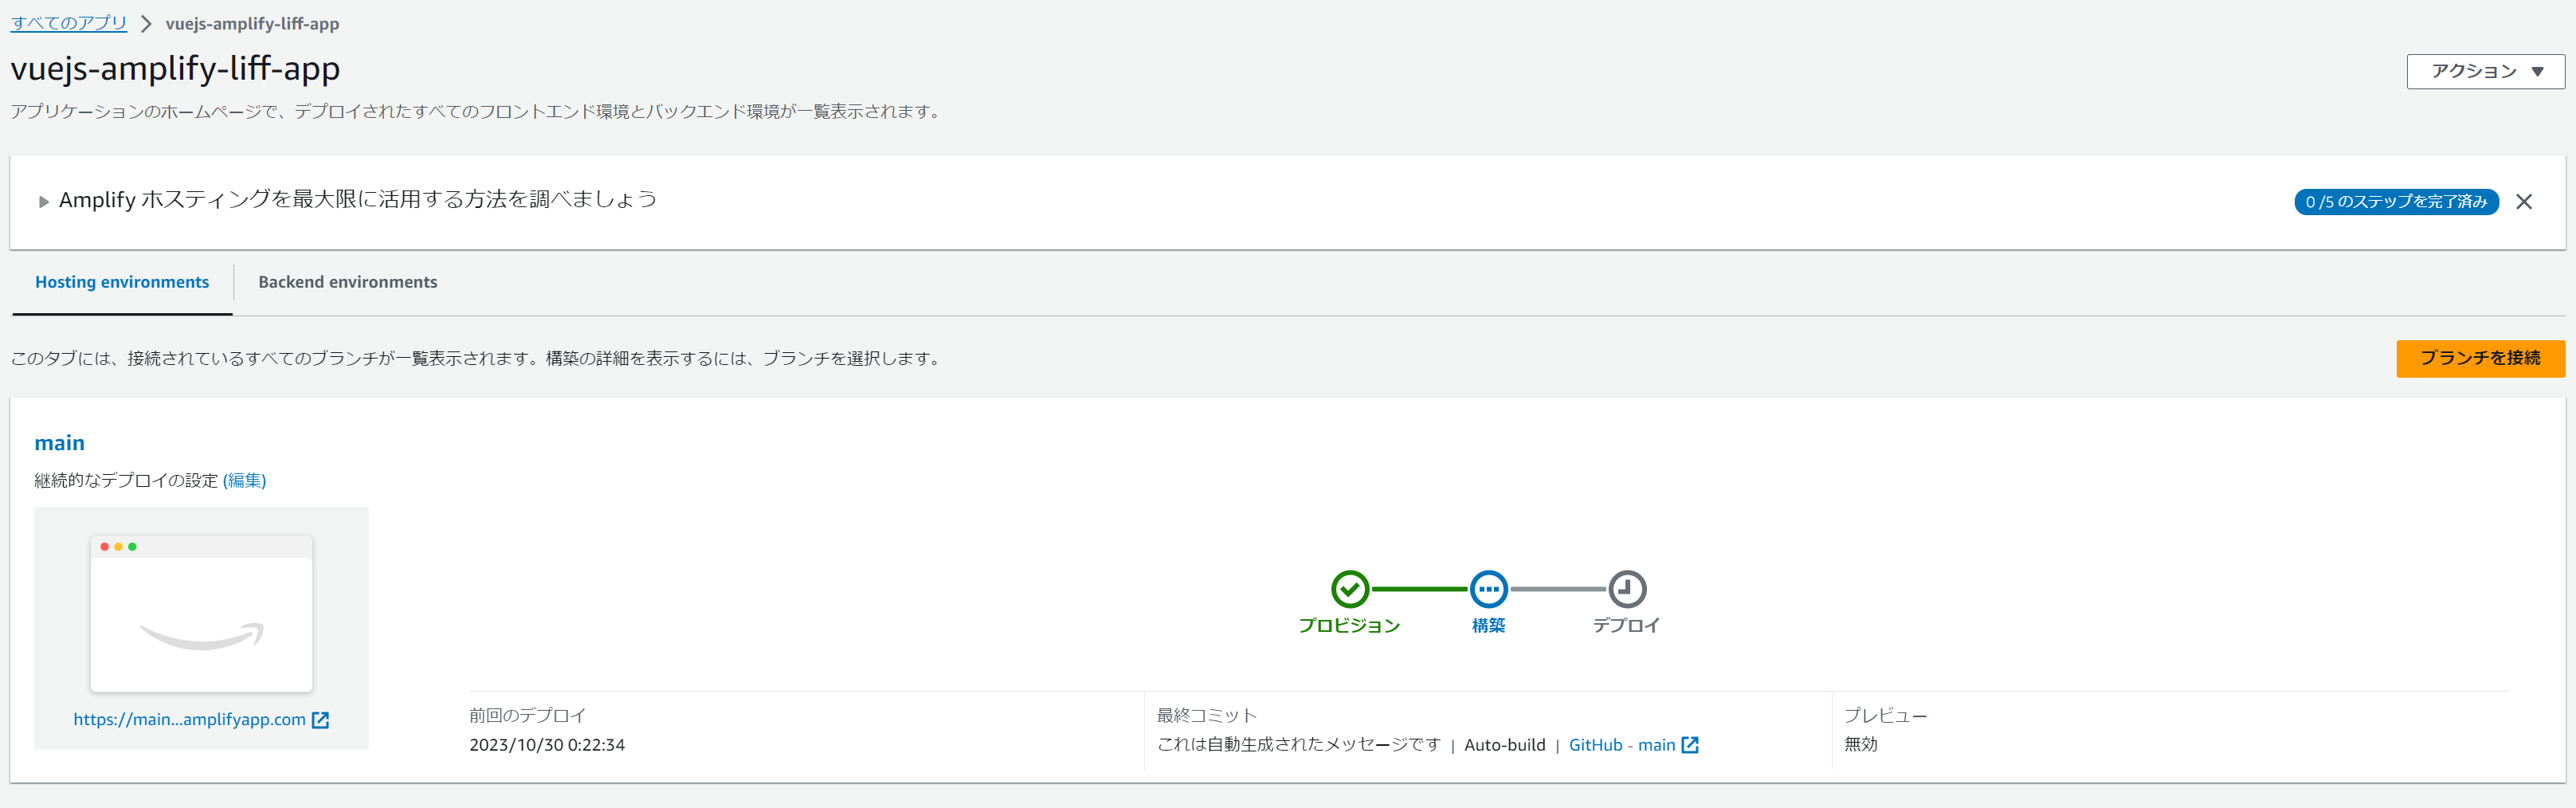
Task: Click the 構築 step label
Action: (x=1488, y=625)
